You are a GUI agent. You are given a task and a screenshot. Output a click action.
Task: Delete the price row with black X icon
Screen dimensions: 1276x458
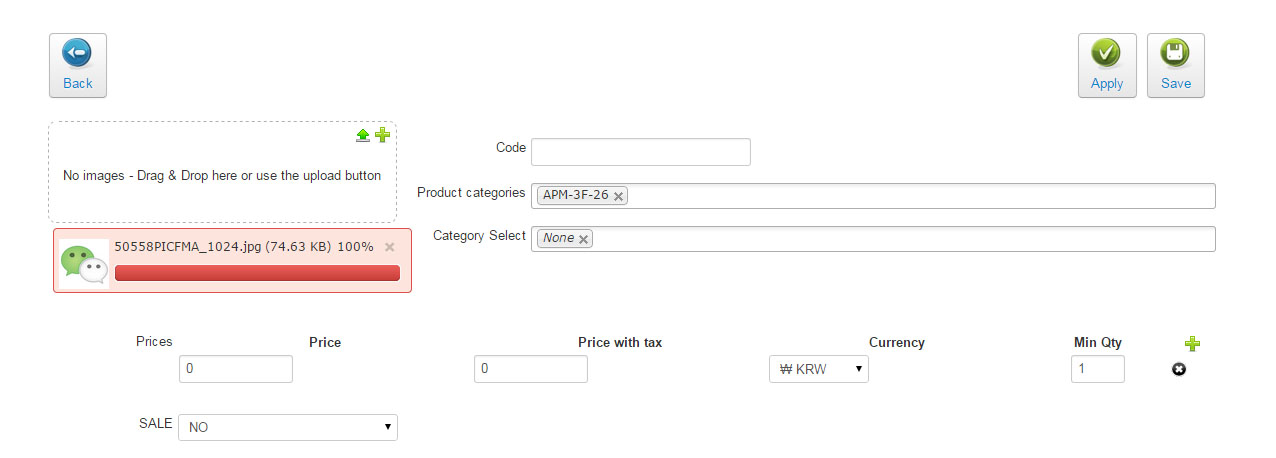[1179, 370]
